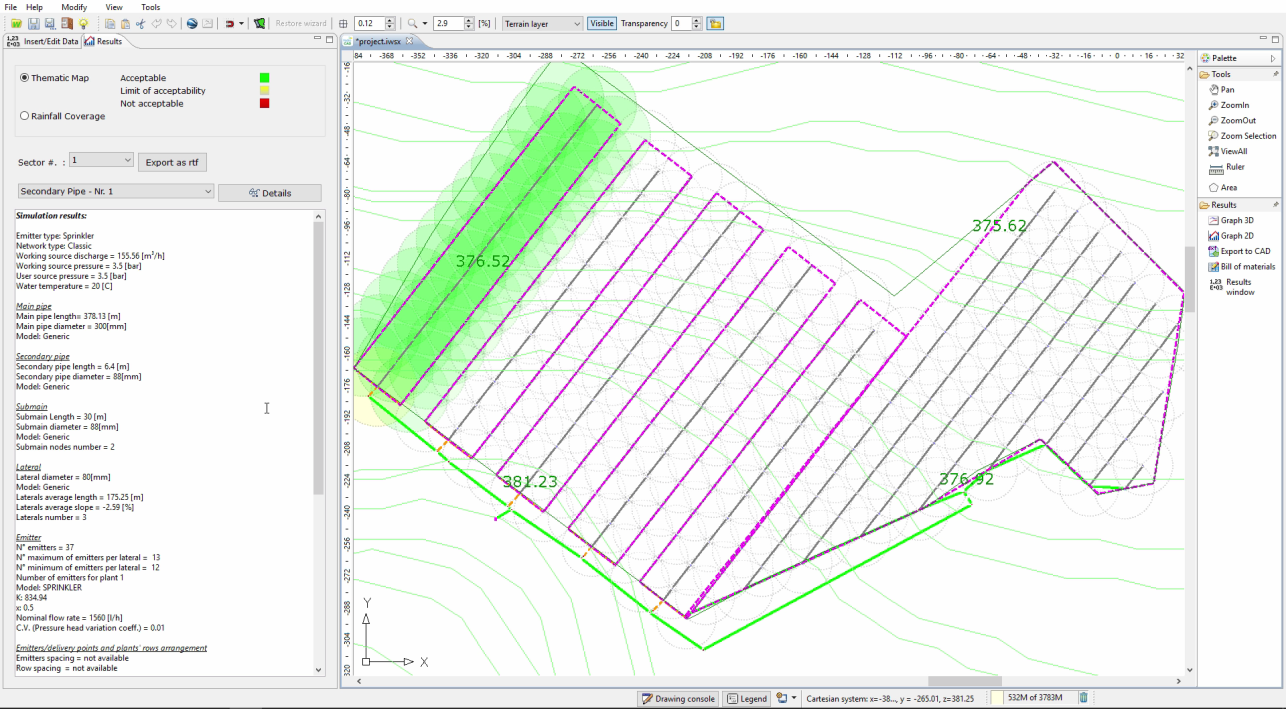This screenshot has height=709, width=1286.
Task: Select the Pan tool in the palette
Action: pos(1227,90)
